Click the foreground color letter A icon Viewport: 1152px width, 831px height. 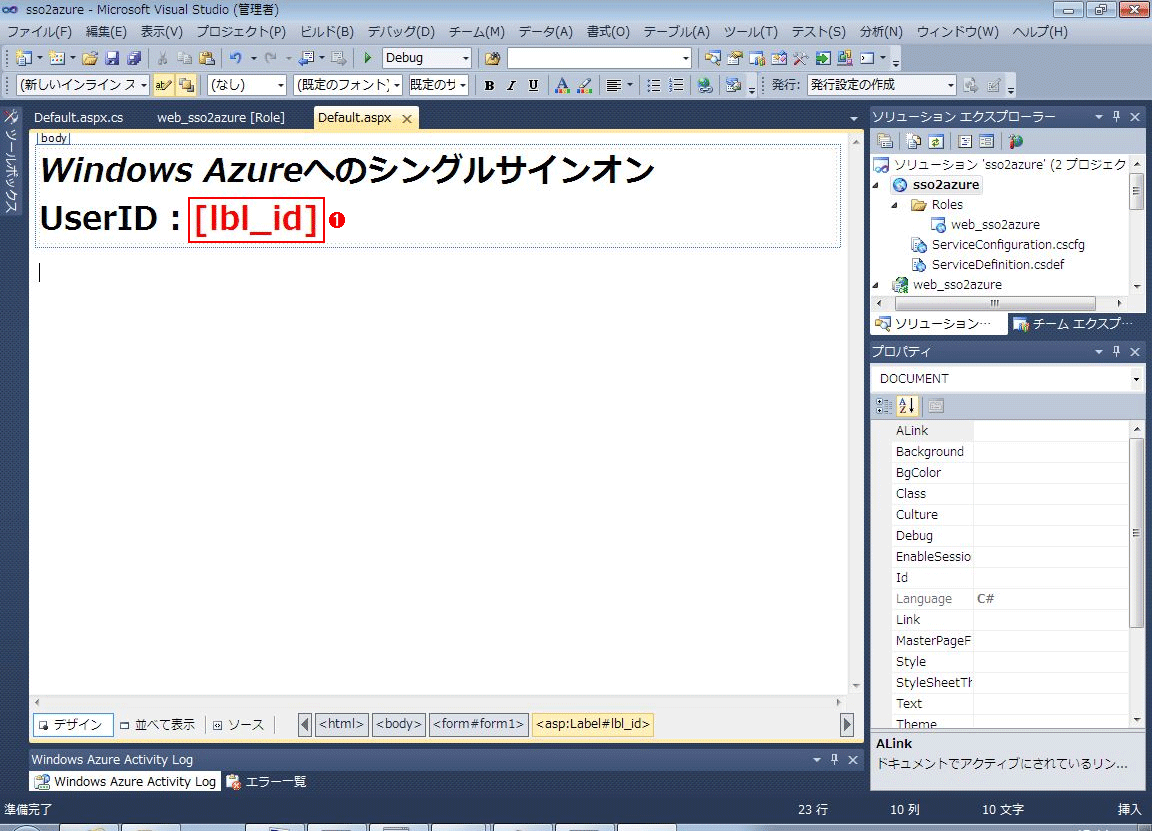(561, 85)
